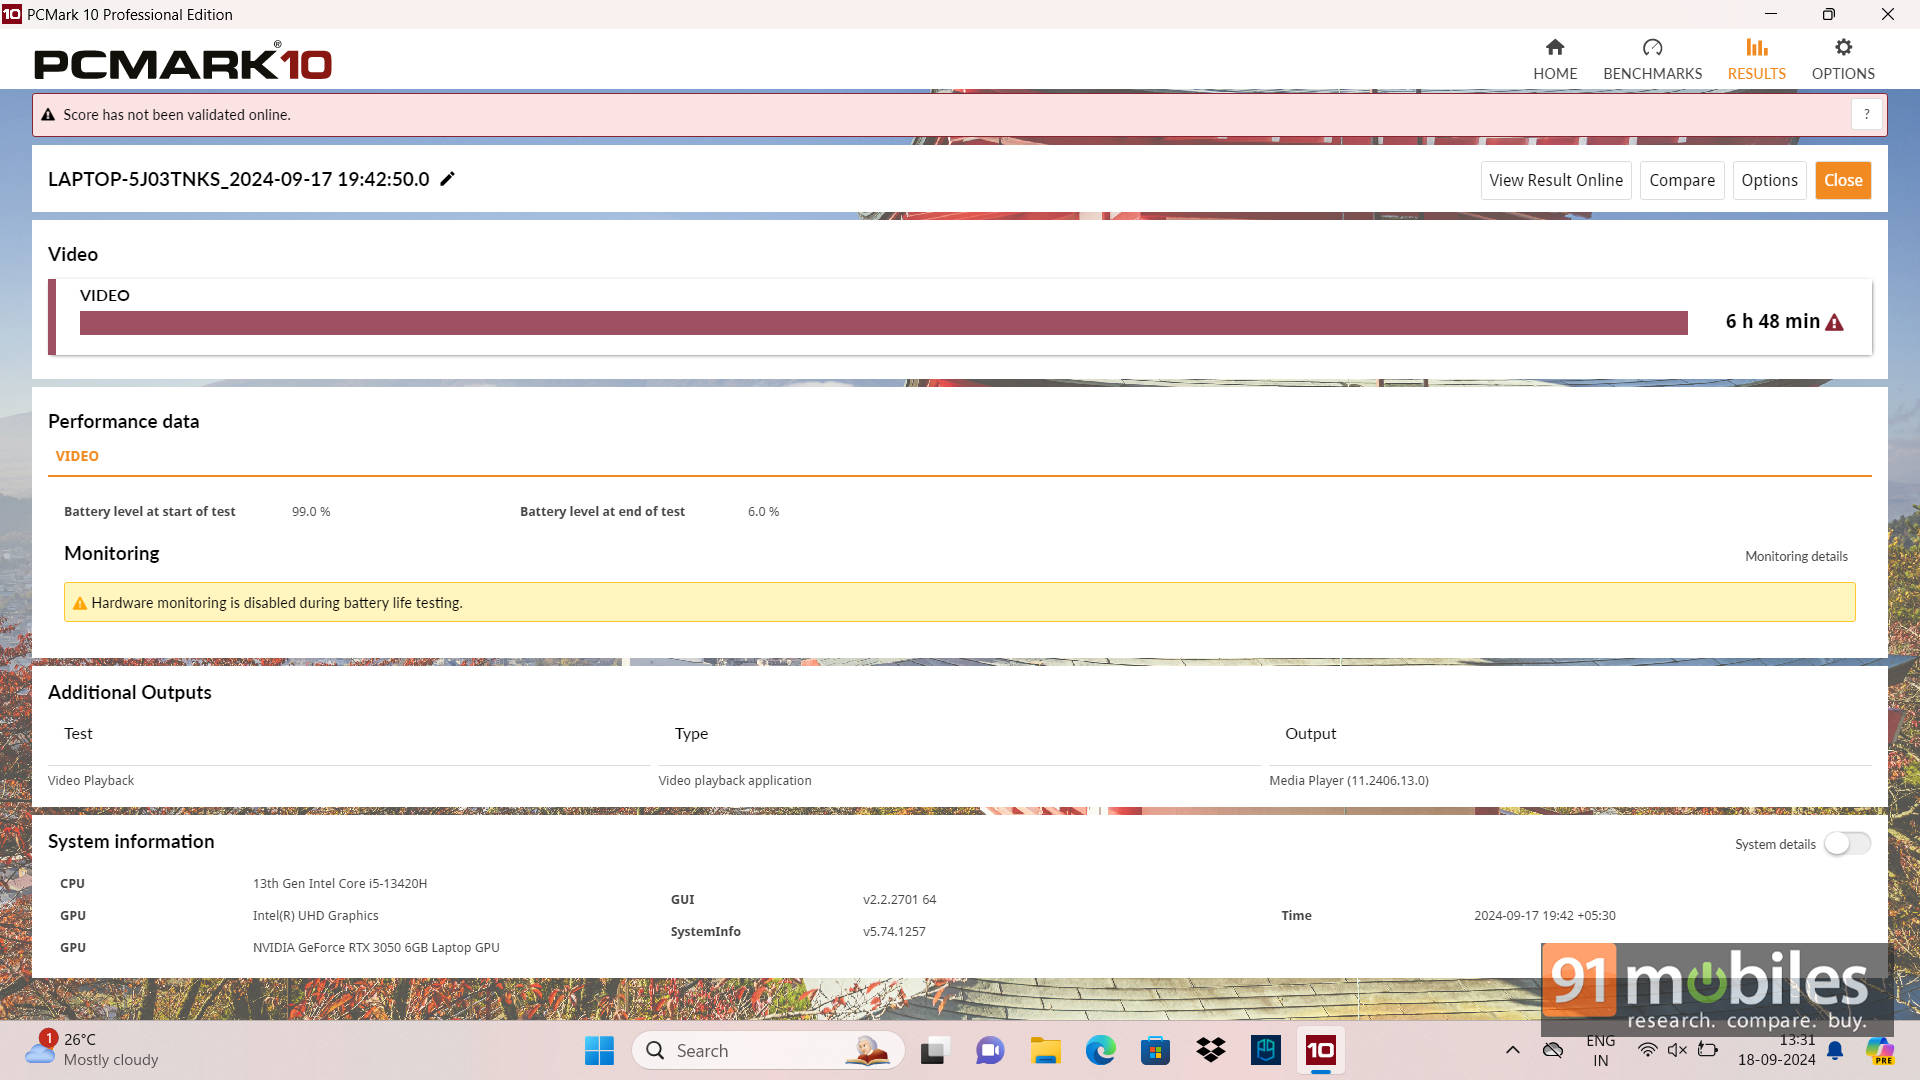The width and height of the screenshot is (1920, 1080).
Task: Click View Result Online button
Action: [1556, 180]
